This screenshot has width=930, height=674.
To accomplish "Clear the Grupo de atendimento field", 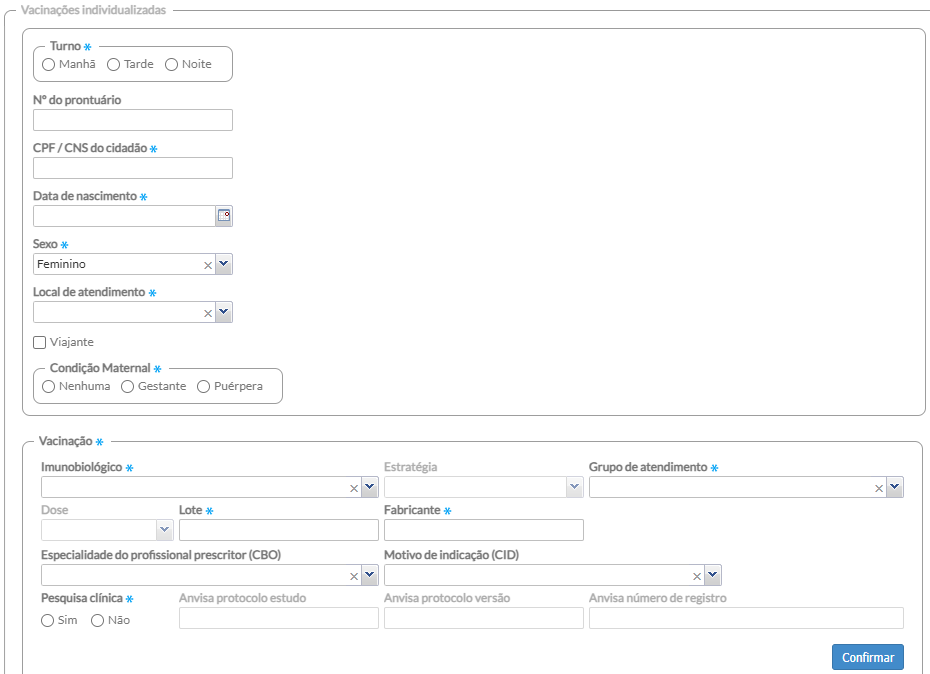I will point(879,488).
